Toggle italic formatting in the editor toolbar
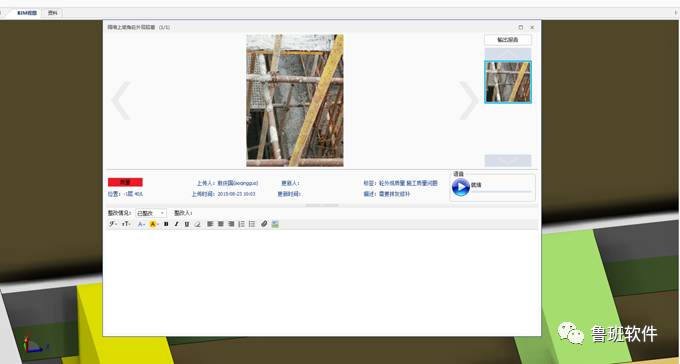Screen dimensions: 680x364 177,224
